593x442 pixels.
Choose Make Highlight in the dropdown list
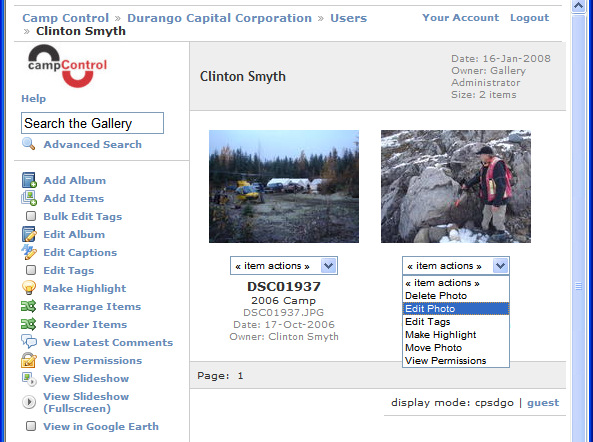coord(456,335)
